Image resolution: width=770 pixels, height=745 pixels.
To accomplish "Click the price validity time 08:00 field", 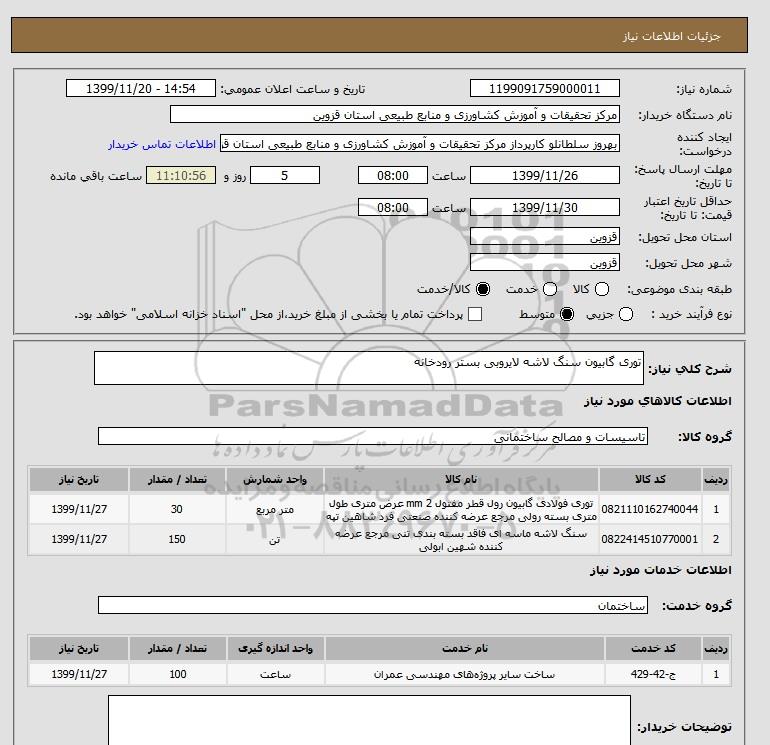I will [393, 208].
